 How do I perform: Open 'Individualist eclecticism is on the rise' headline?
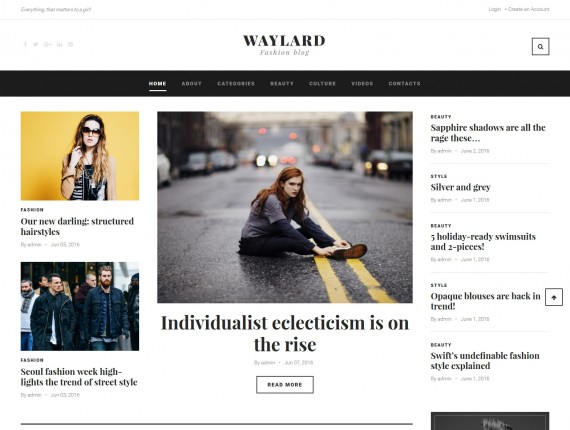[x=285, y=333]
